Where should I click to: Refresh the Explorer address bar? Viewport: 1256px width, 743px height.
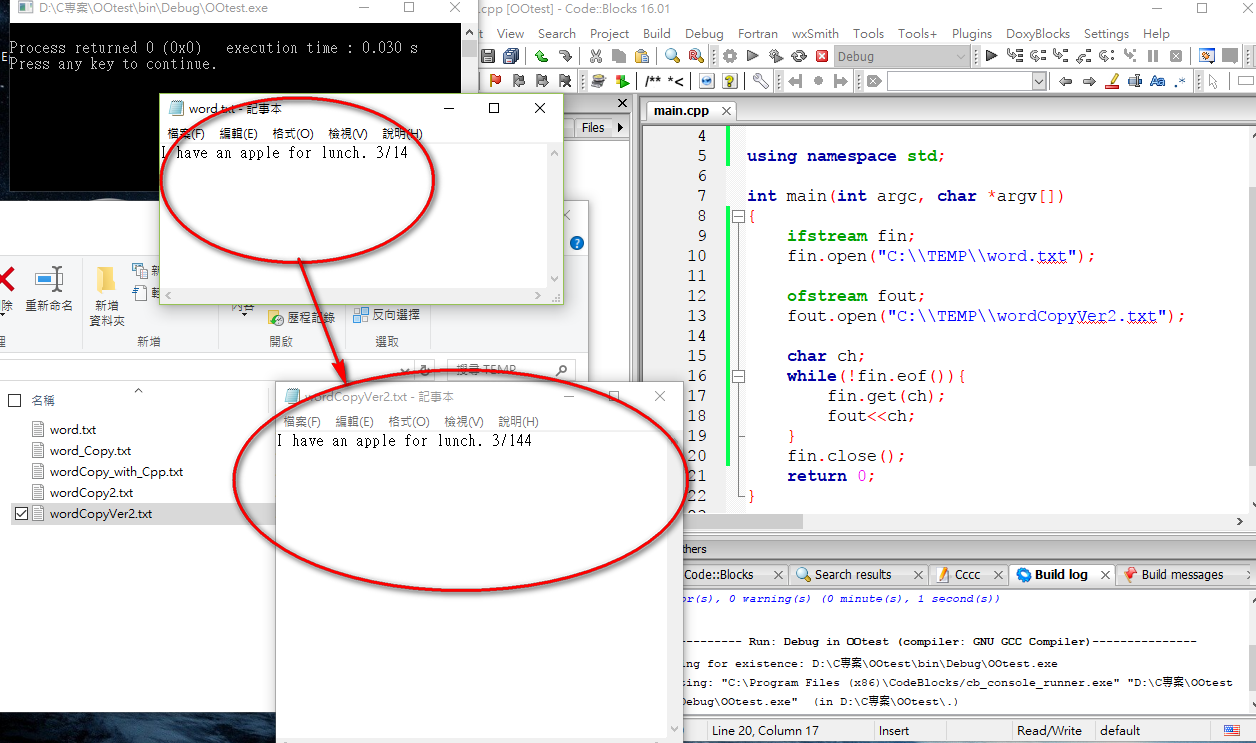pyautogui.click(x=426, y=369)
